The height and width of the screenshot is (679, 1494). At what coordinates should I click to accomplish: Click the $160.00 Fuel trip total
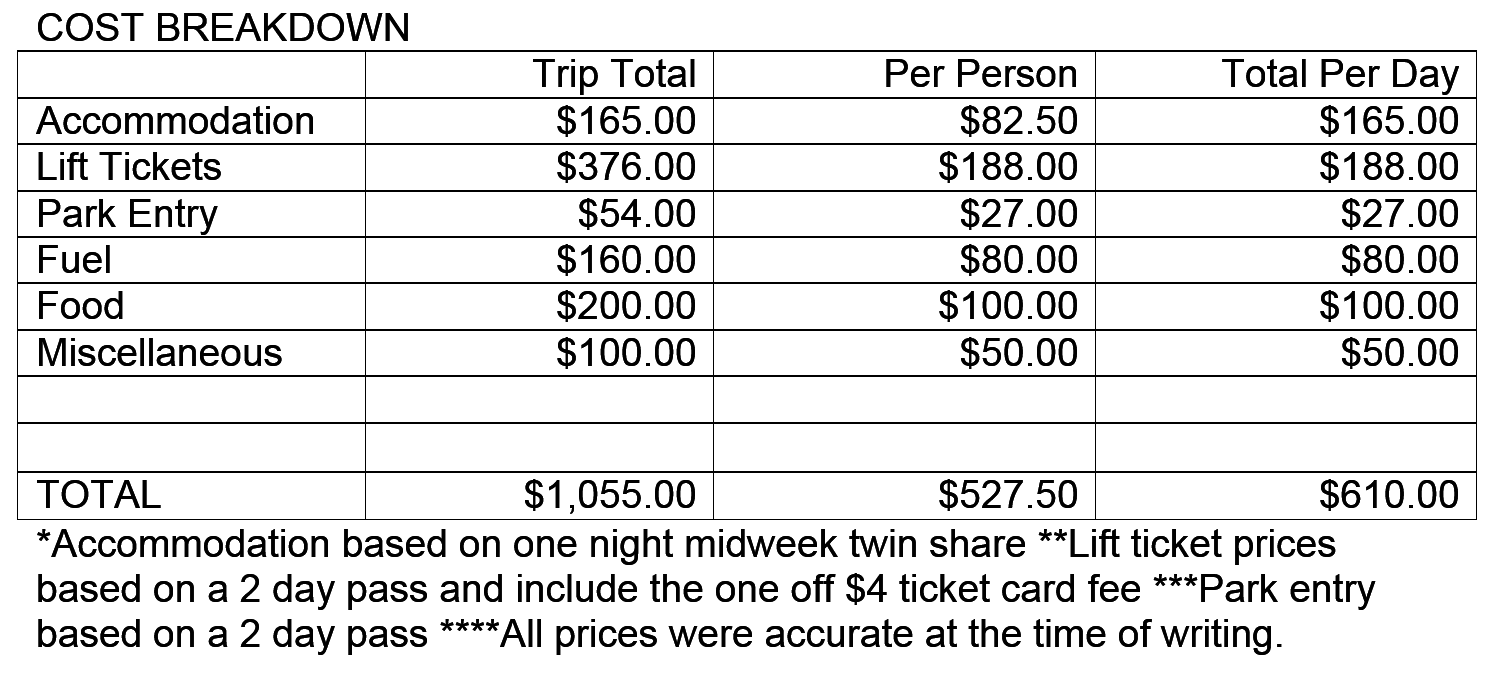coord(625,260)
